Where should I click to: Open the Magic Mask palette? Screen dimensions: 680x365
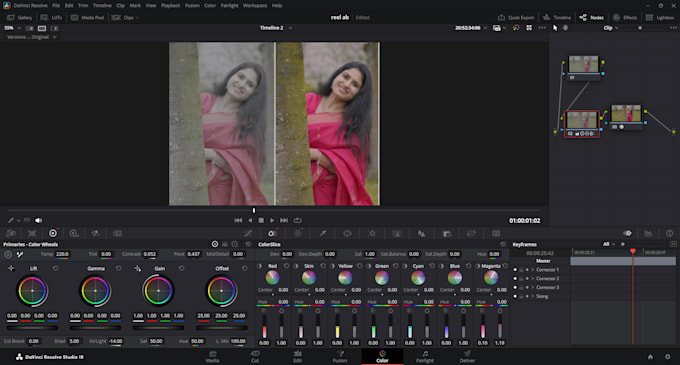(397, 233)
